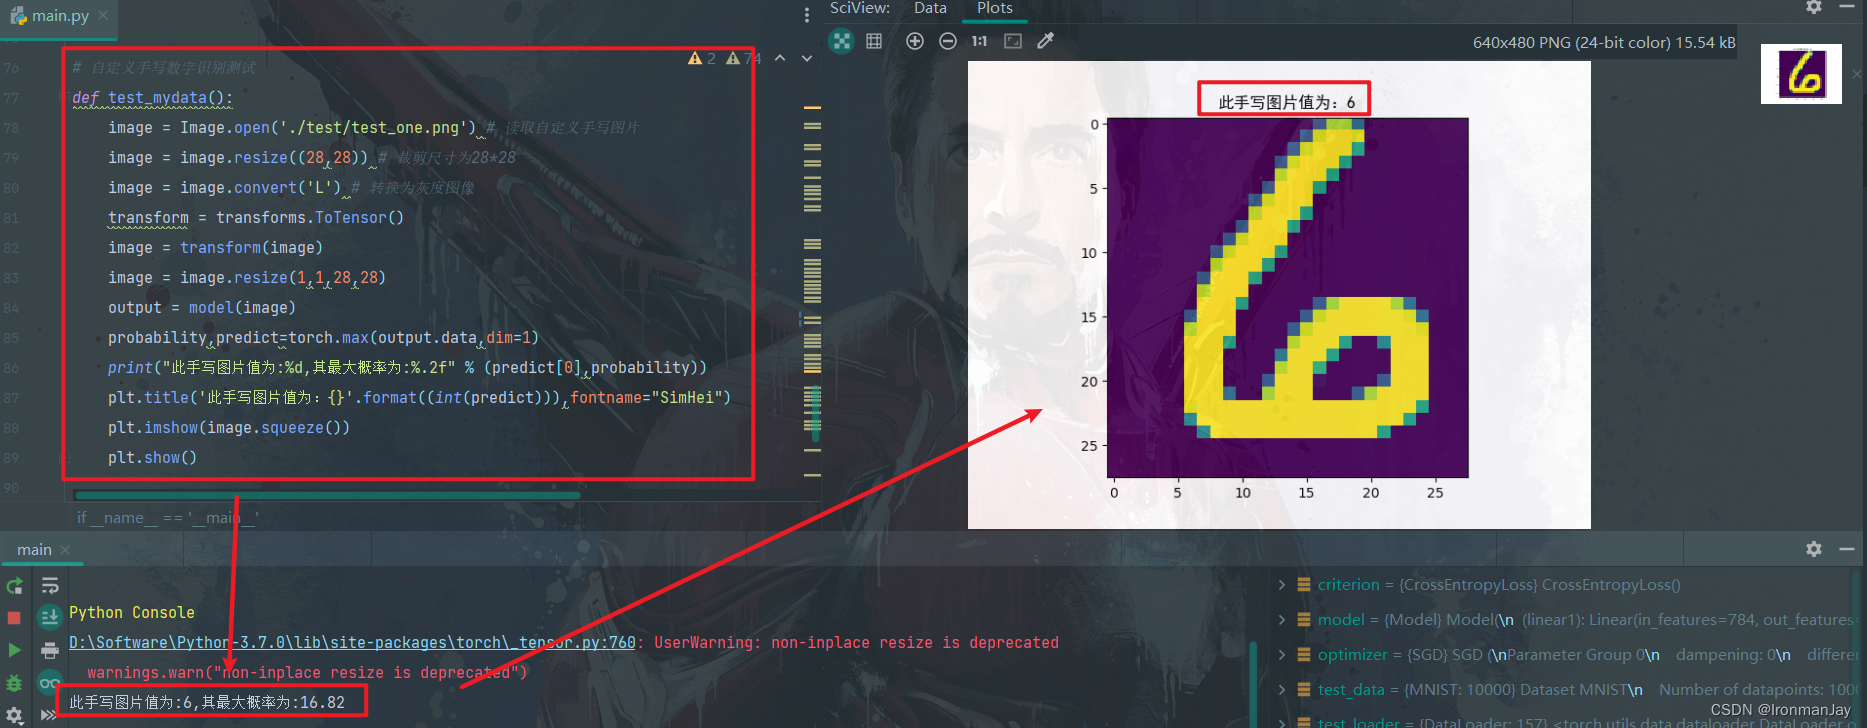This screenshot has width=1867, height=728.
Task: Toggle the chessboard transparency background in SciView
Action: pyautogui.click(x=842, y=41)
